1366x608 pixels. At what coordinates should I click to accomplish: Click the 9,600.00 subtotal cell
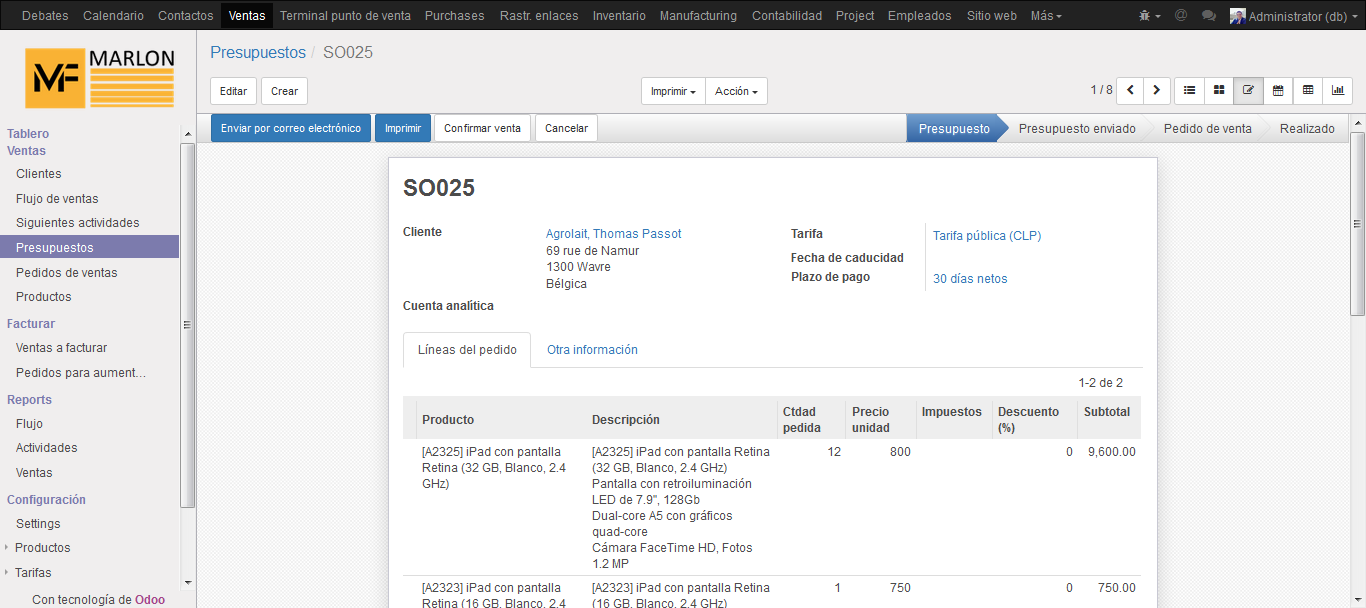coord(1111,452)
